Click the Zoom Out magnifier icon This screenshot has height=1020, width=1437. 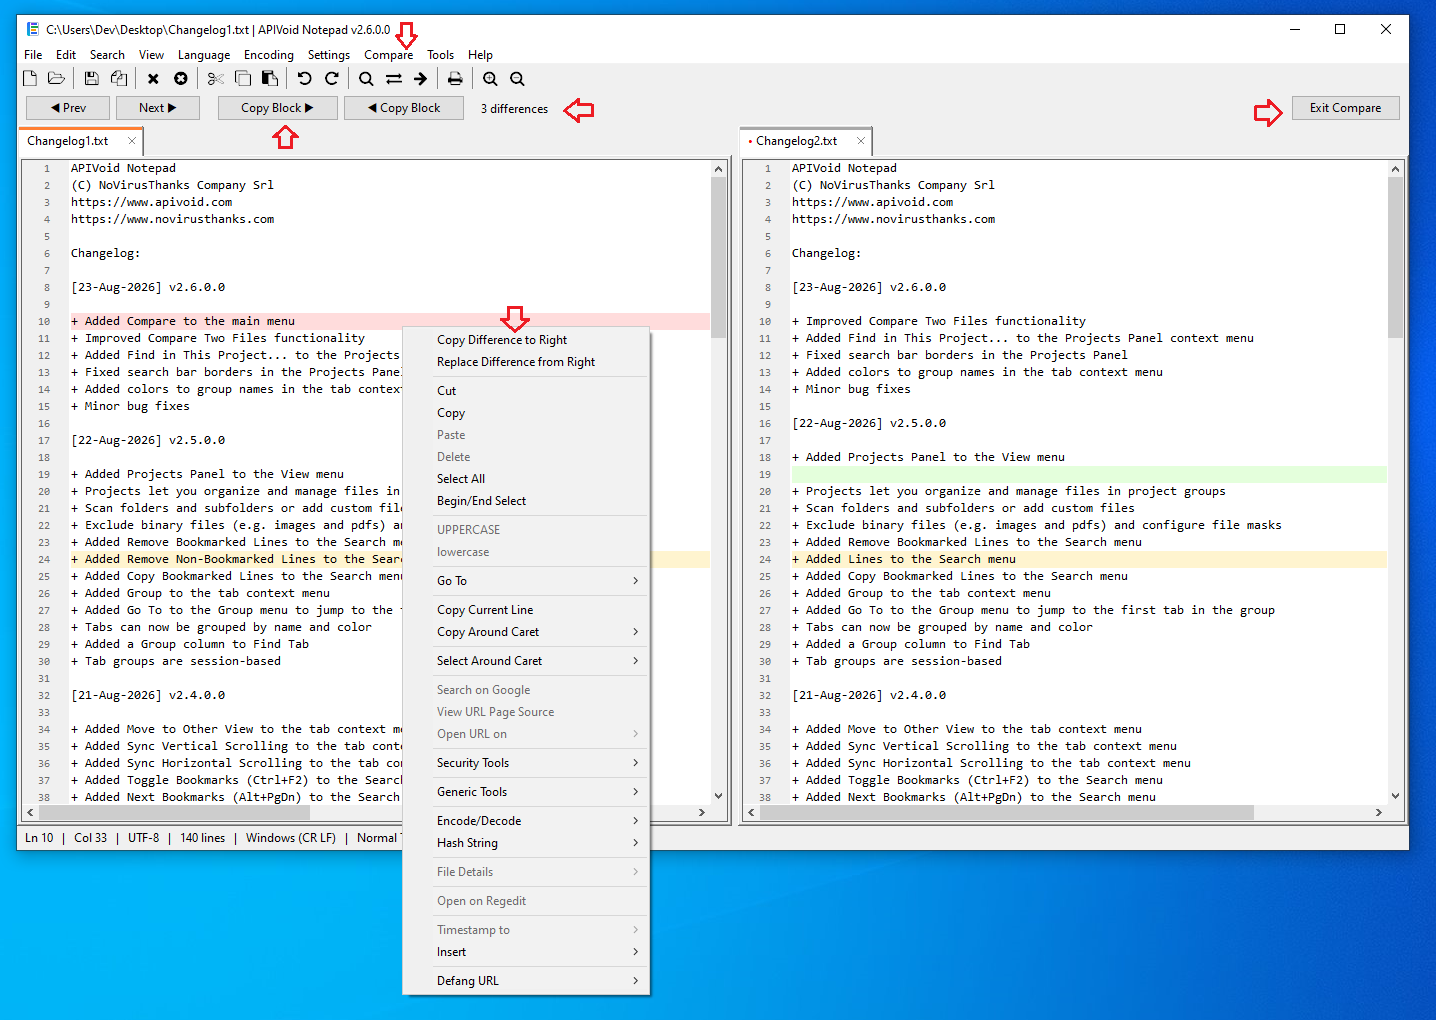tap(517, 78)
